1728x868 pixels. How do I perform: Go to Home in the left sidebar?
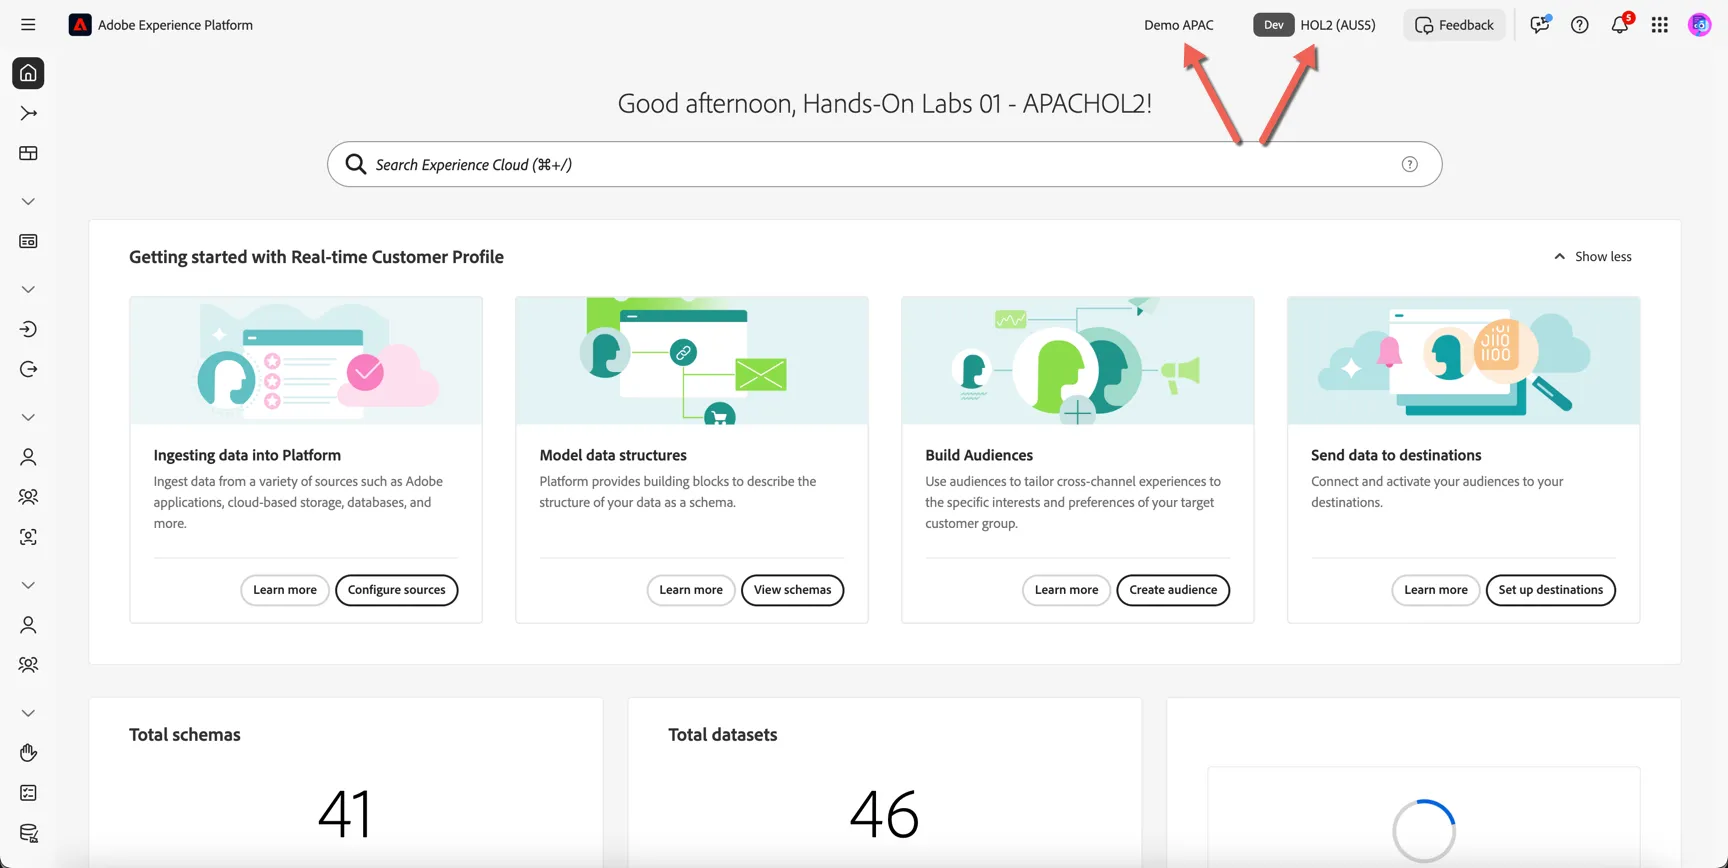(x=28, y=73)
